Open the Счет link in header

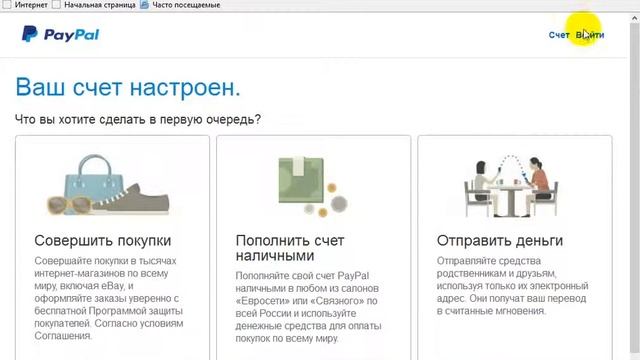pyautogui.click(x=559, y=35)
